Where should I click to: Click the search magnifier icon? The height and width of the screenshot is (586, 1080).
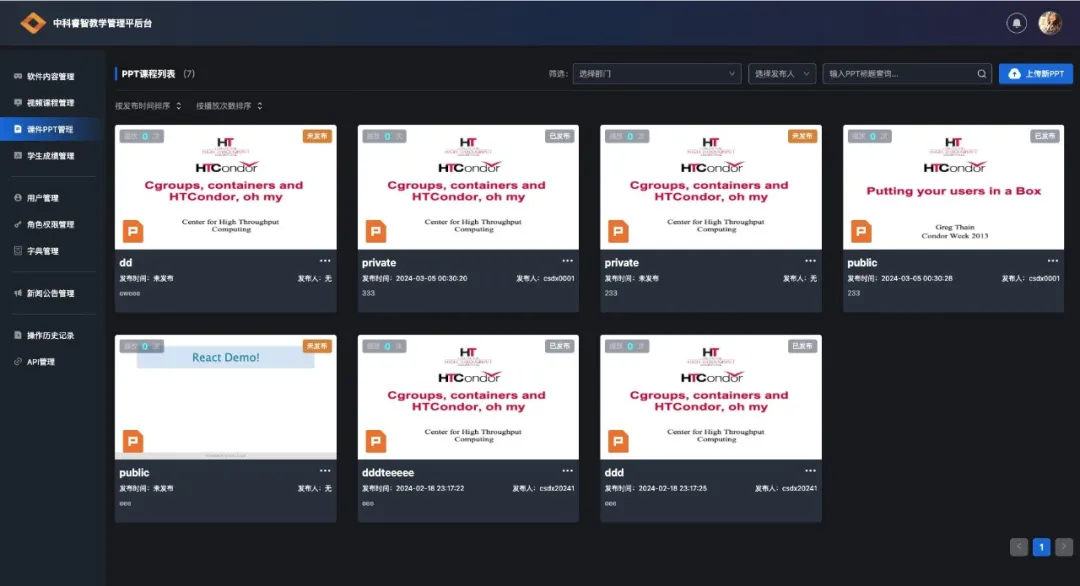982,74
